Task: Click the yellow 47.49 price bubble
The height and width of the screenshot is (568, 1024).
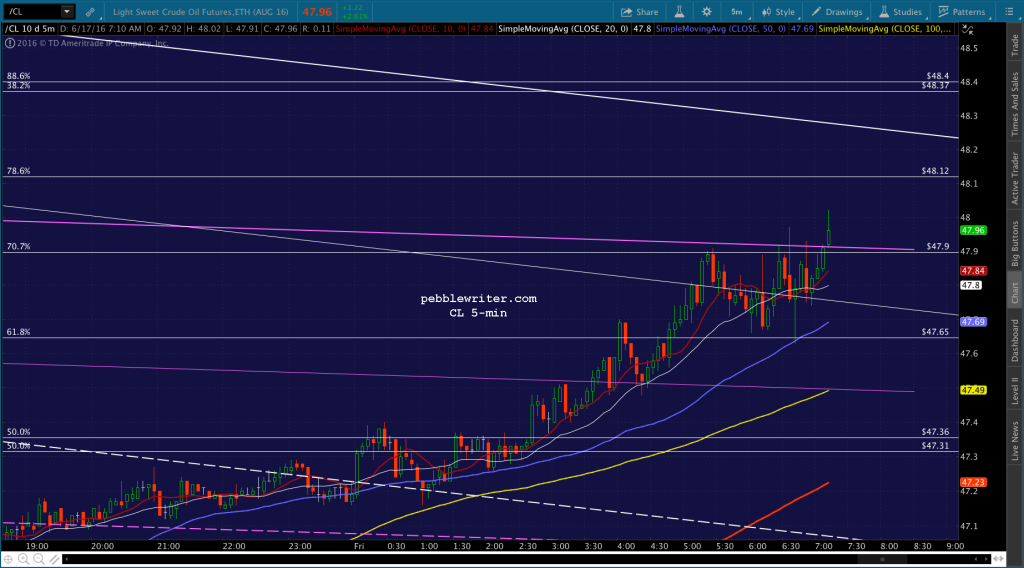Action: click(x=972, y=390)
